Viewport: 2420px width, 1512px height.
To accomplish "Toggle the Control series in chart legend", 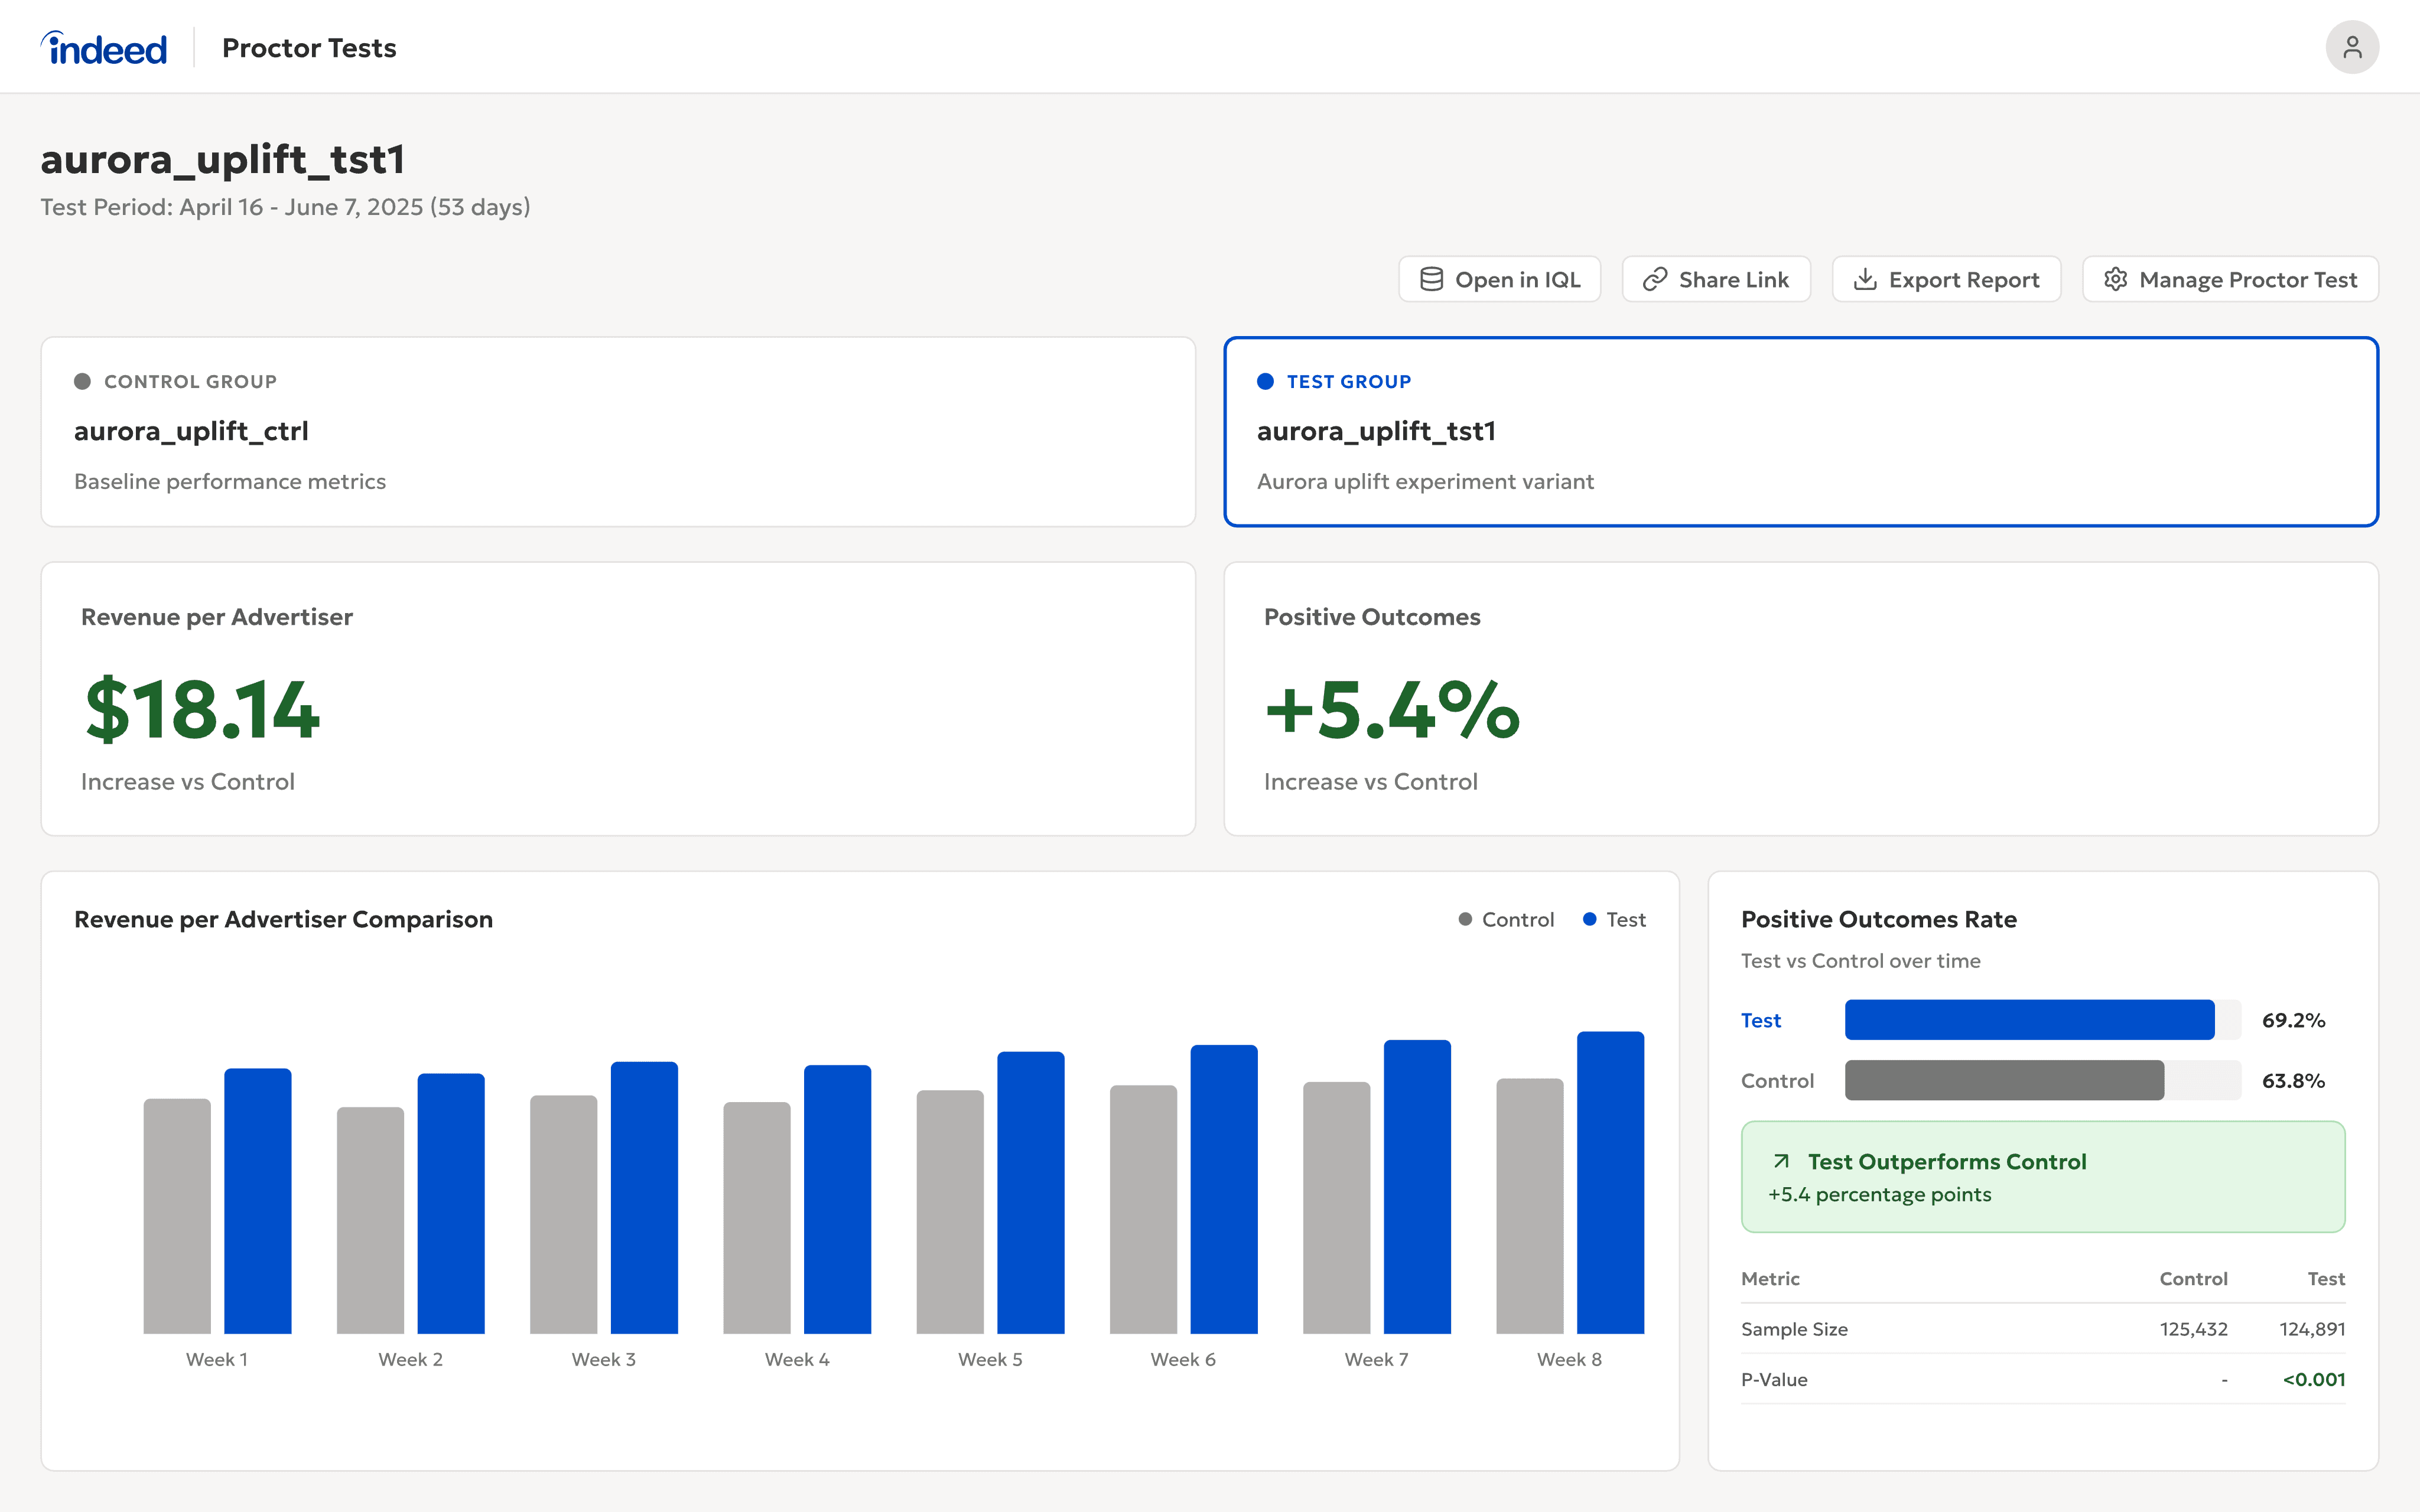I will tap(1506, 919).
